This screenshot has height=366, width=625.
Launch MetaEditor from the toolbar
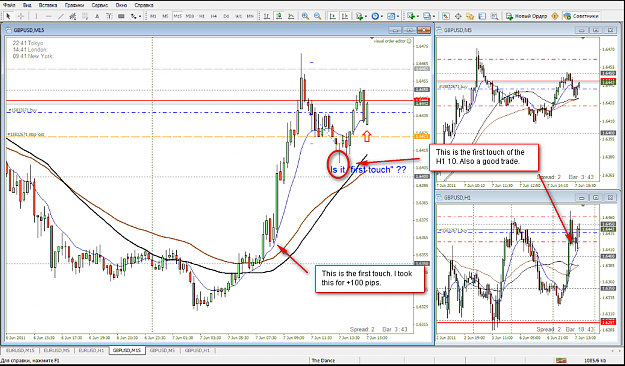pos(554,16)
